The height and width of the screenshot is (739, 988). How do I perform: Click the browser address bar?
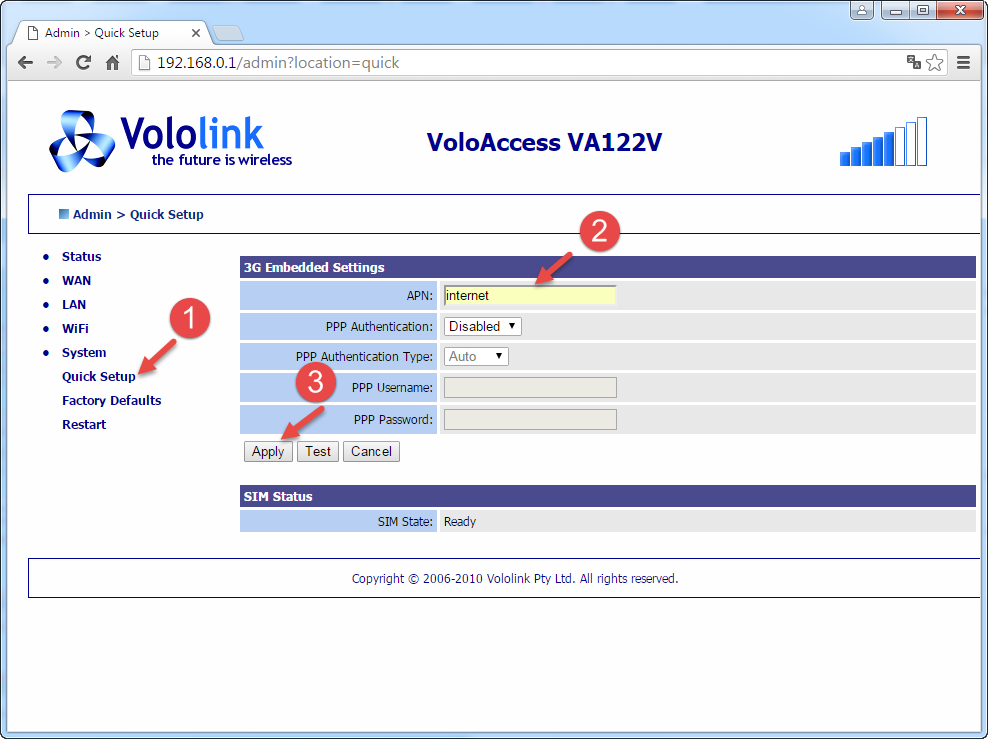[x=520, y=62]
